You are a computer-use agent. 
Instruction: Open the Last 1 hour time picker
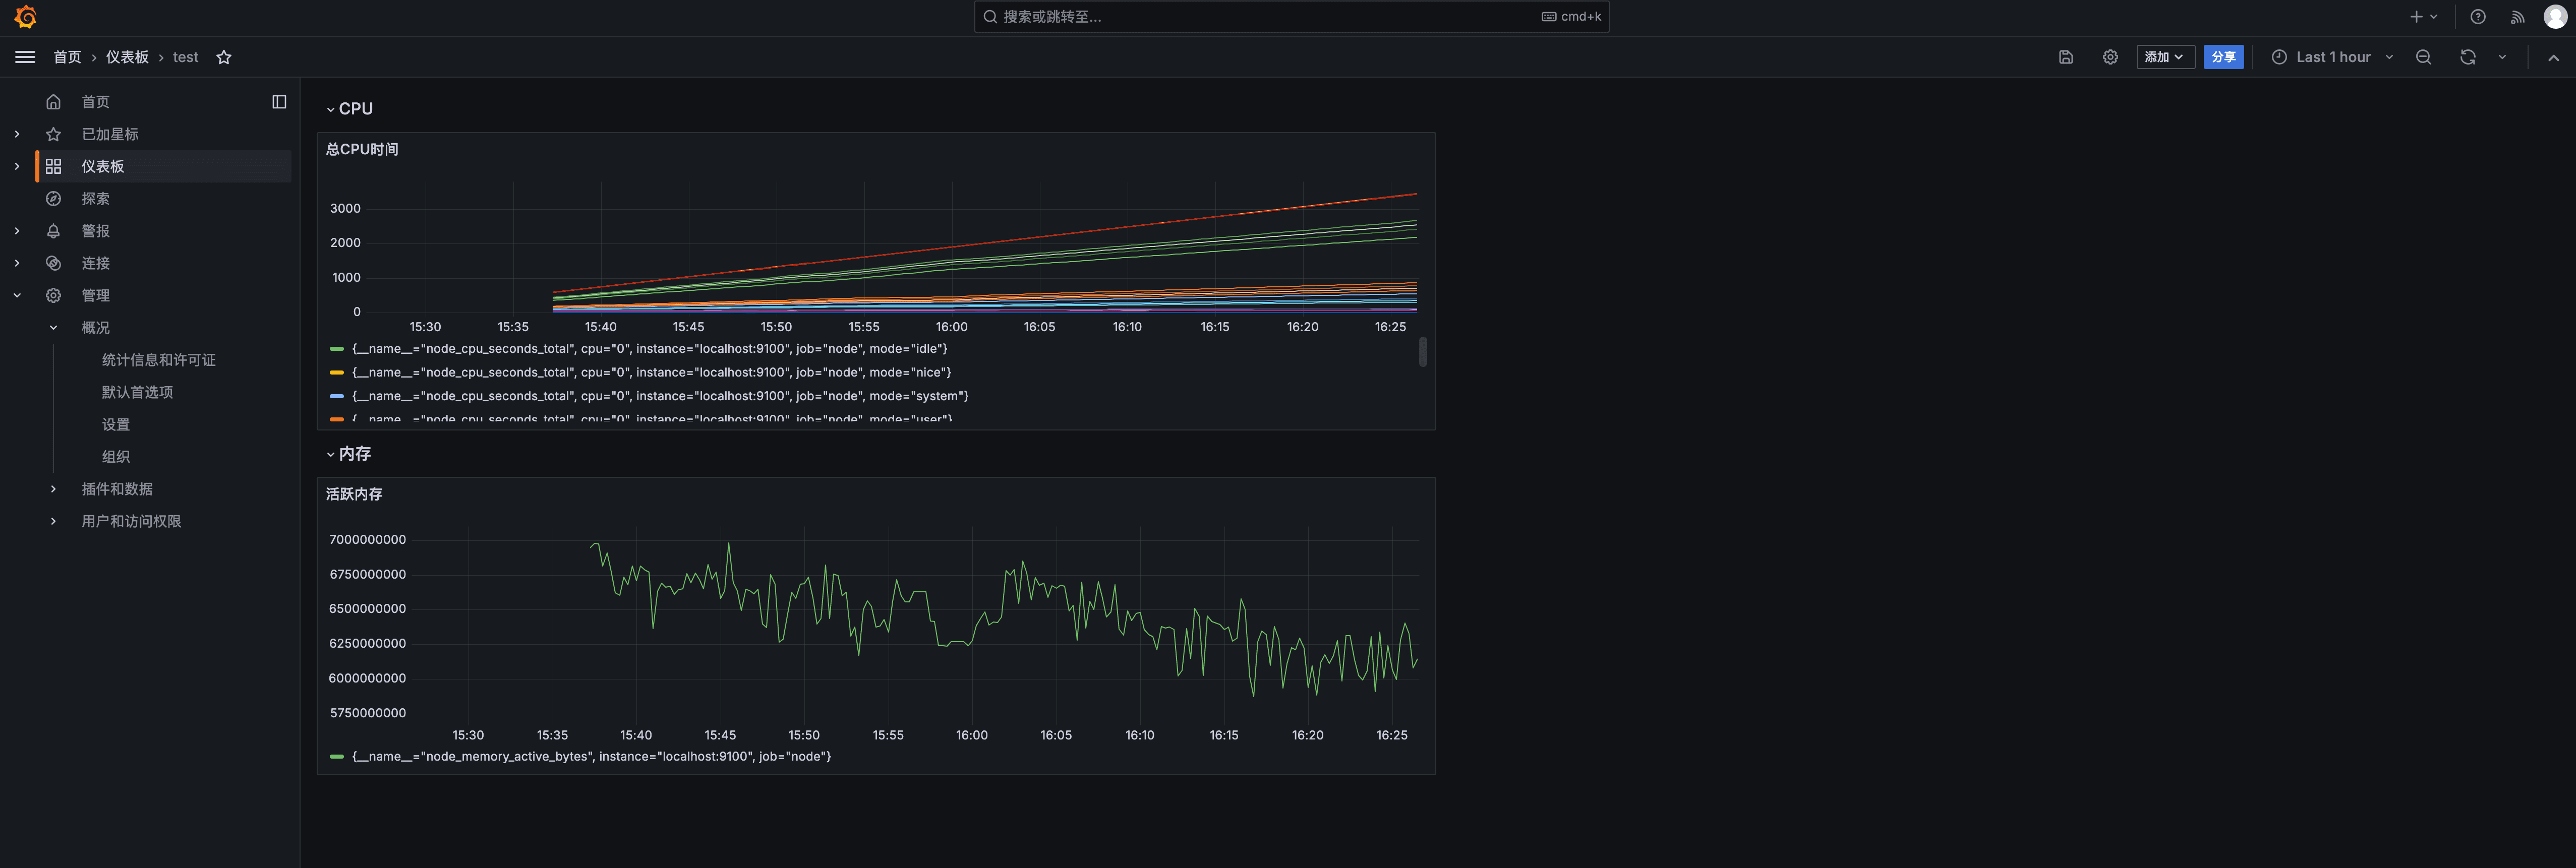(2332, 57)
